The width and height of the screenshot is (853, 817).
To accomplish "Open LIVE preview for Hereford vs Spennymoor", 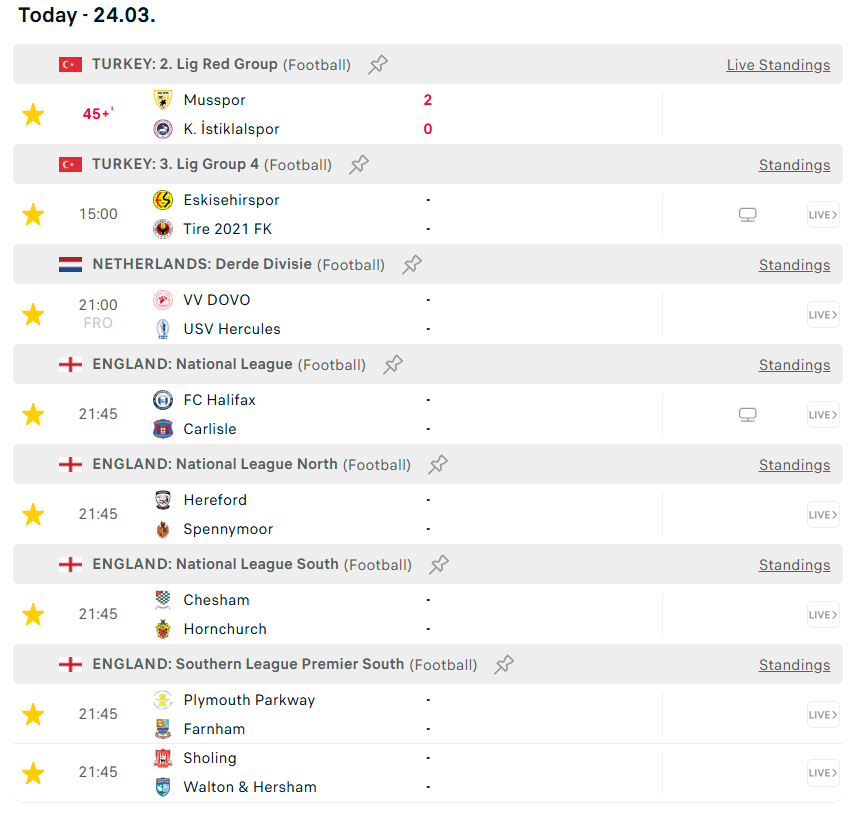I will tap(823, 515).
